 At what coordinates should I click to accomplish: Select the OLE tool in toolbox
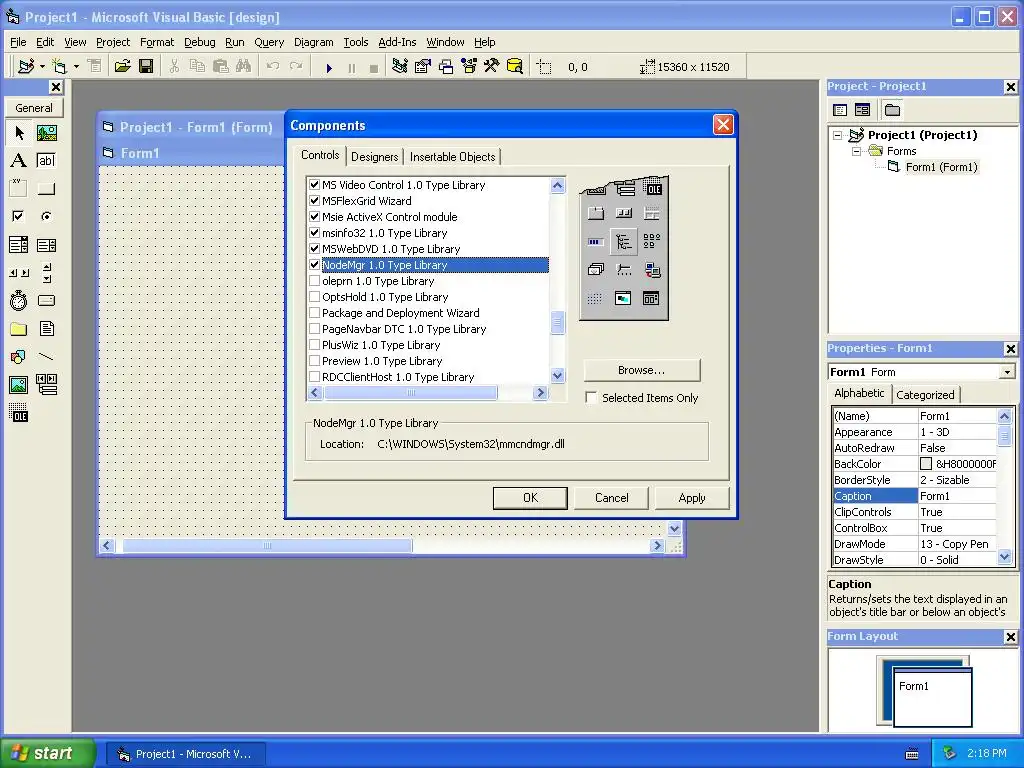coord(19,413)
